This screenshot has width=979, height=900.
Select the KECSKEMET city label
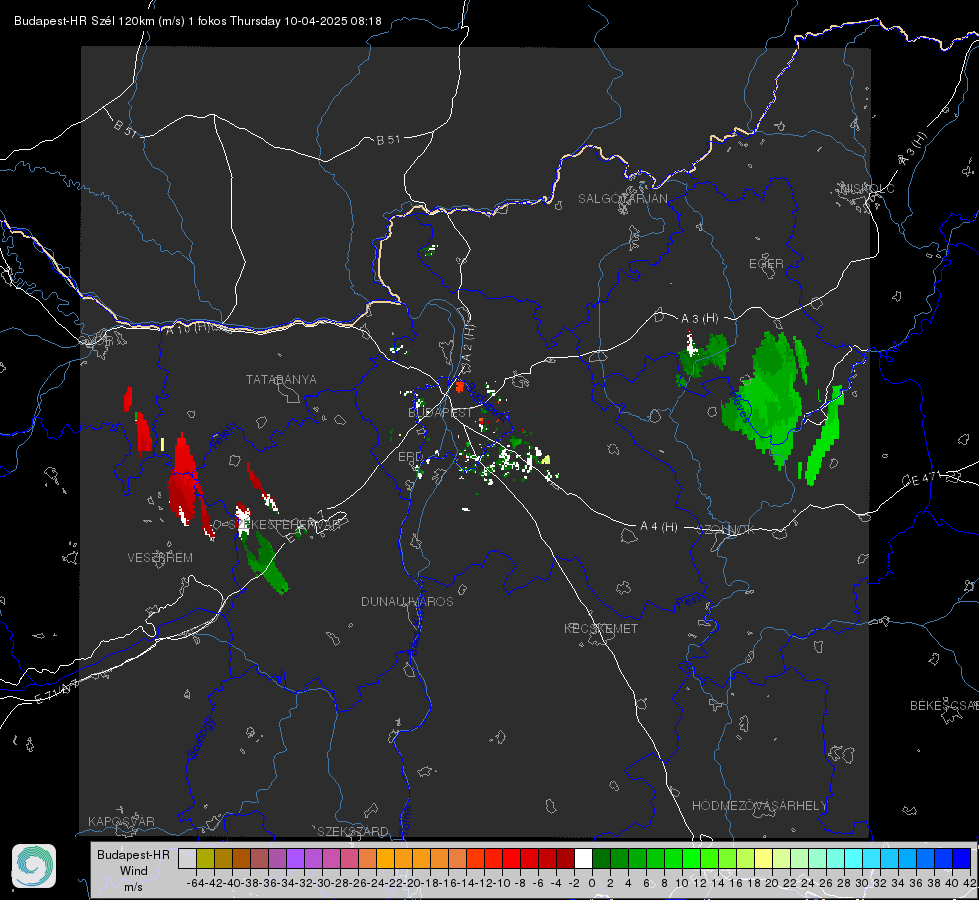[601, 628]
